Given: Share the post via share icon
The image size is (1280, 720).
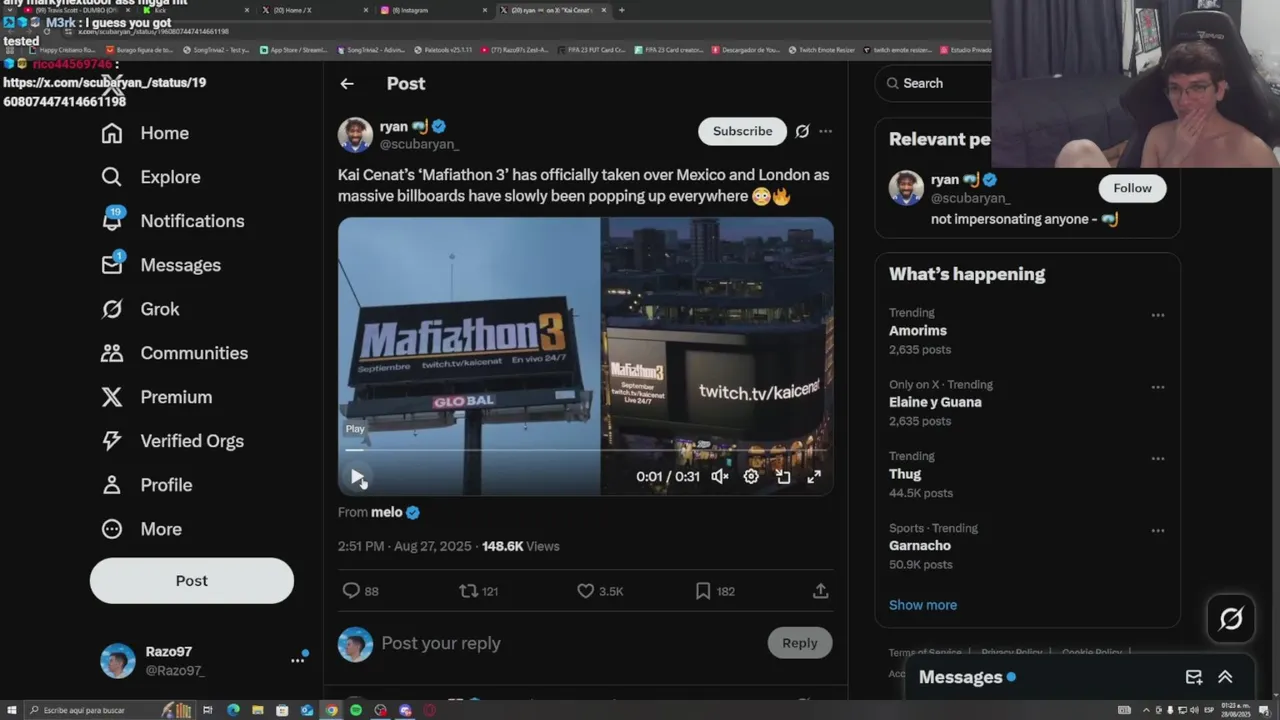Looking at the screenshot, I should 821,591.
